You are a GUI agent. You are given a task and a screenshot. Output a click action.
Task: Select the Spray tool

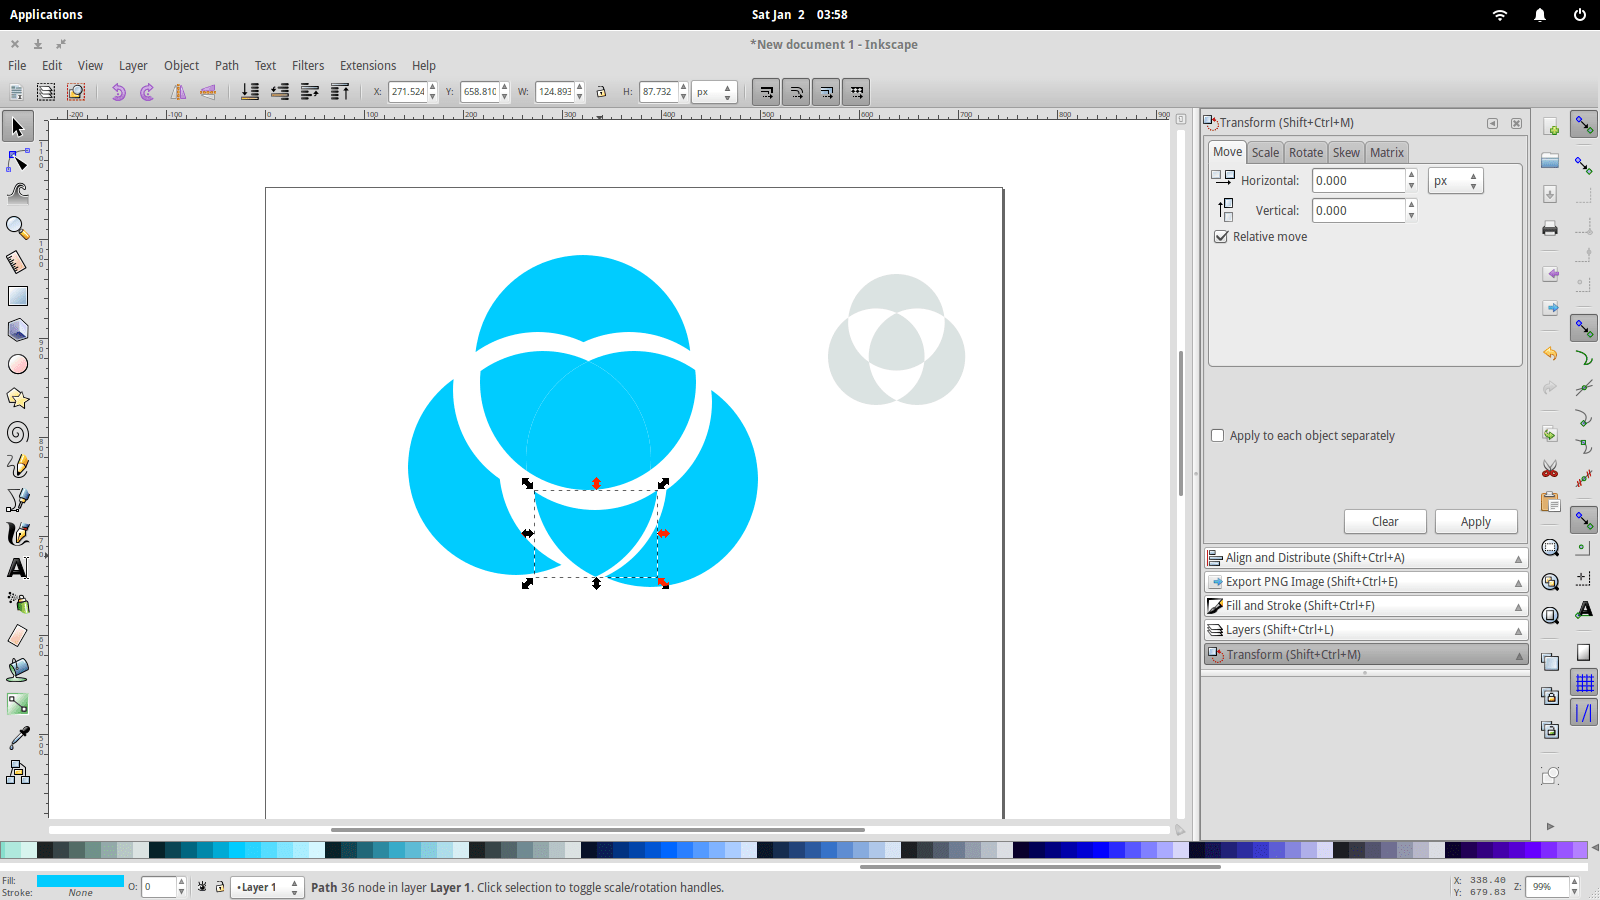tap(18, 602)
